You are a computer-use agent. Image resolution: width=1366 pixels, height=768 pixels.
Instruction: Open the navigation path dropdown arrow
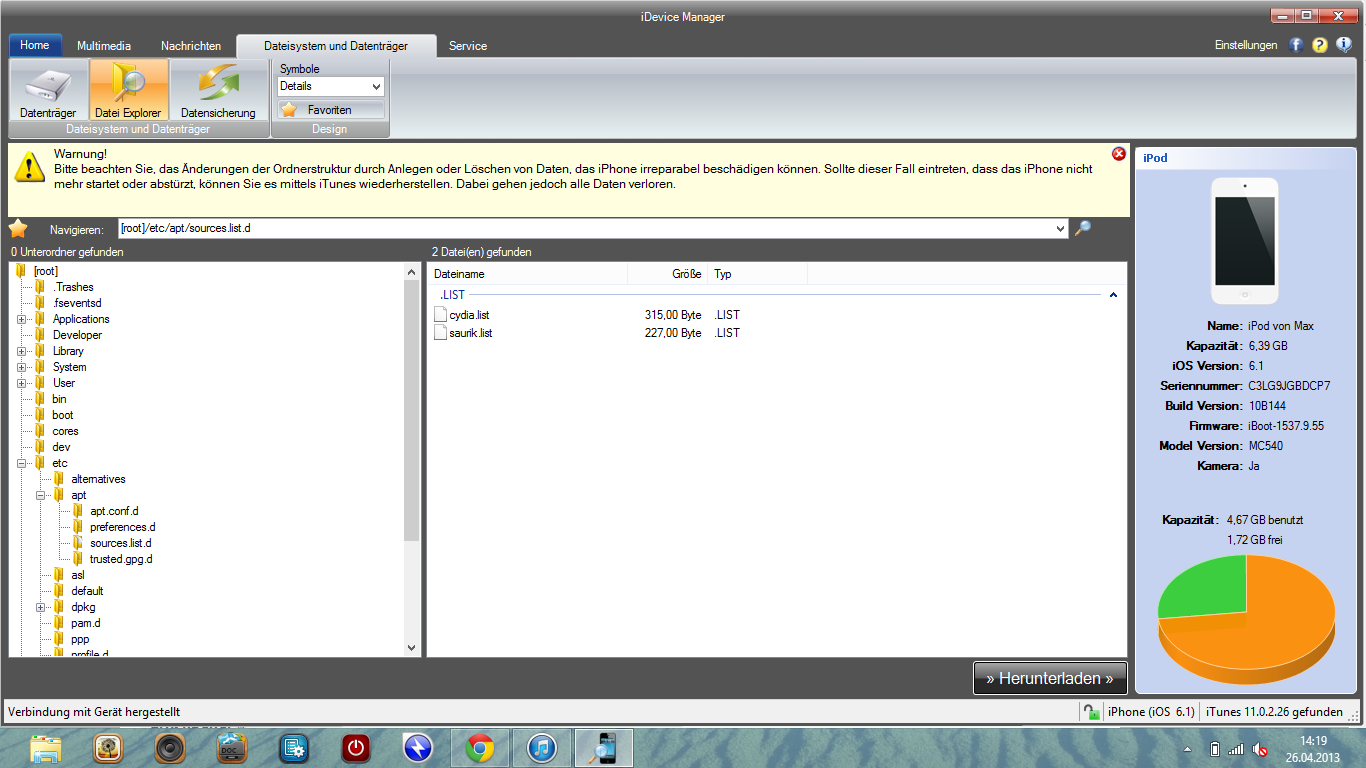1061,229
